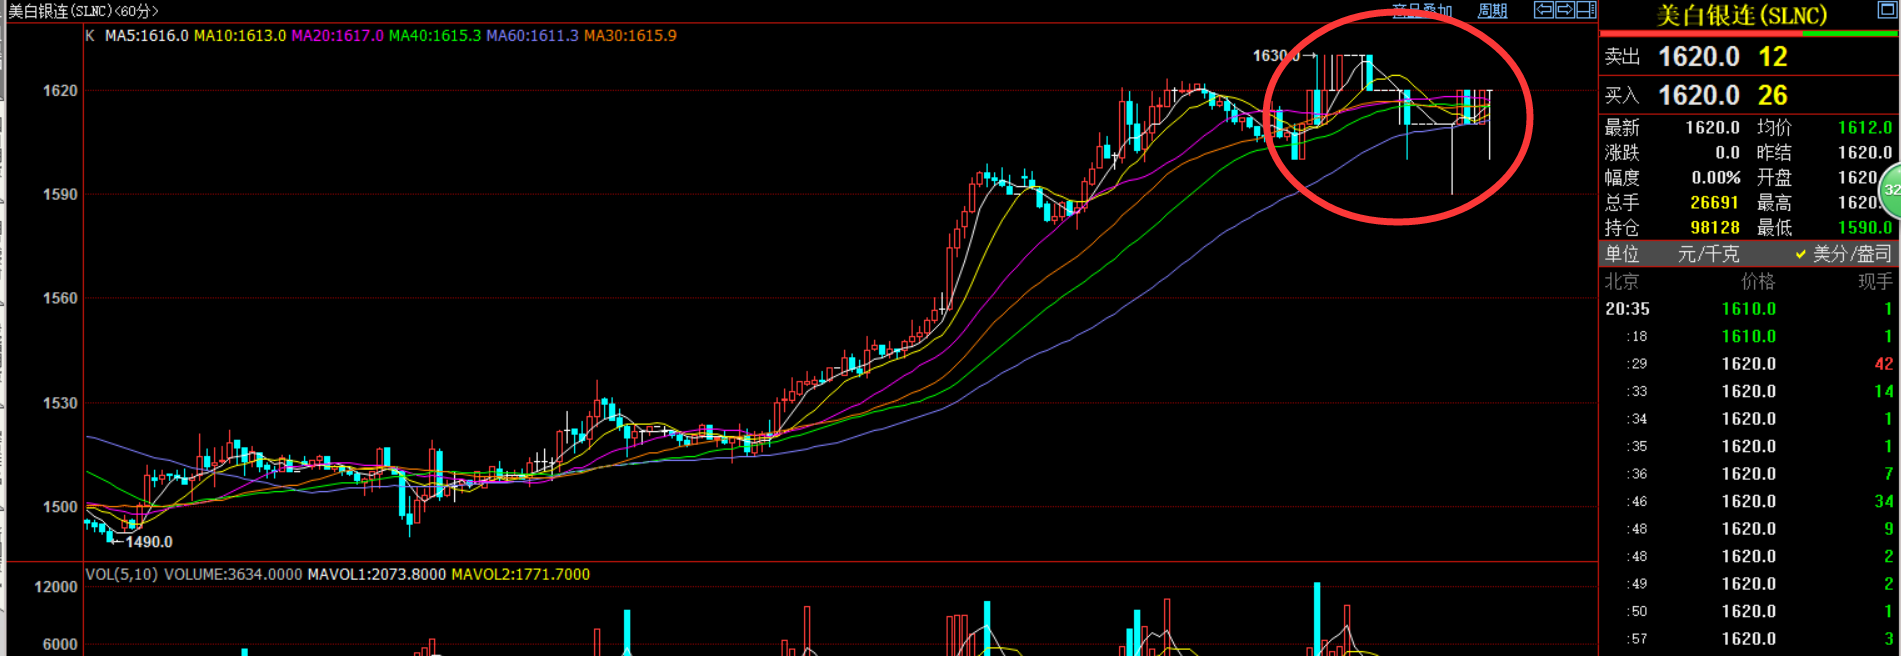This screenshot has height=656, width=1901.
Task: Open the 产品叠加 overlay menu
Action: click(1421, 10)
